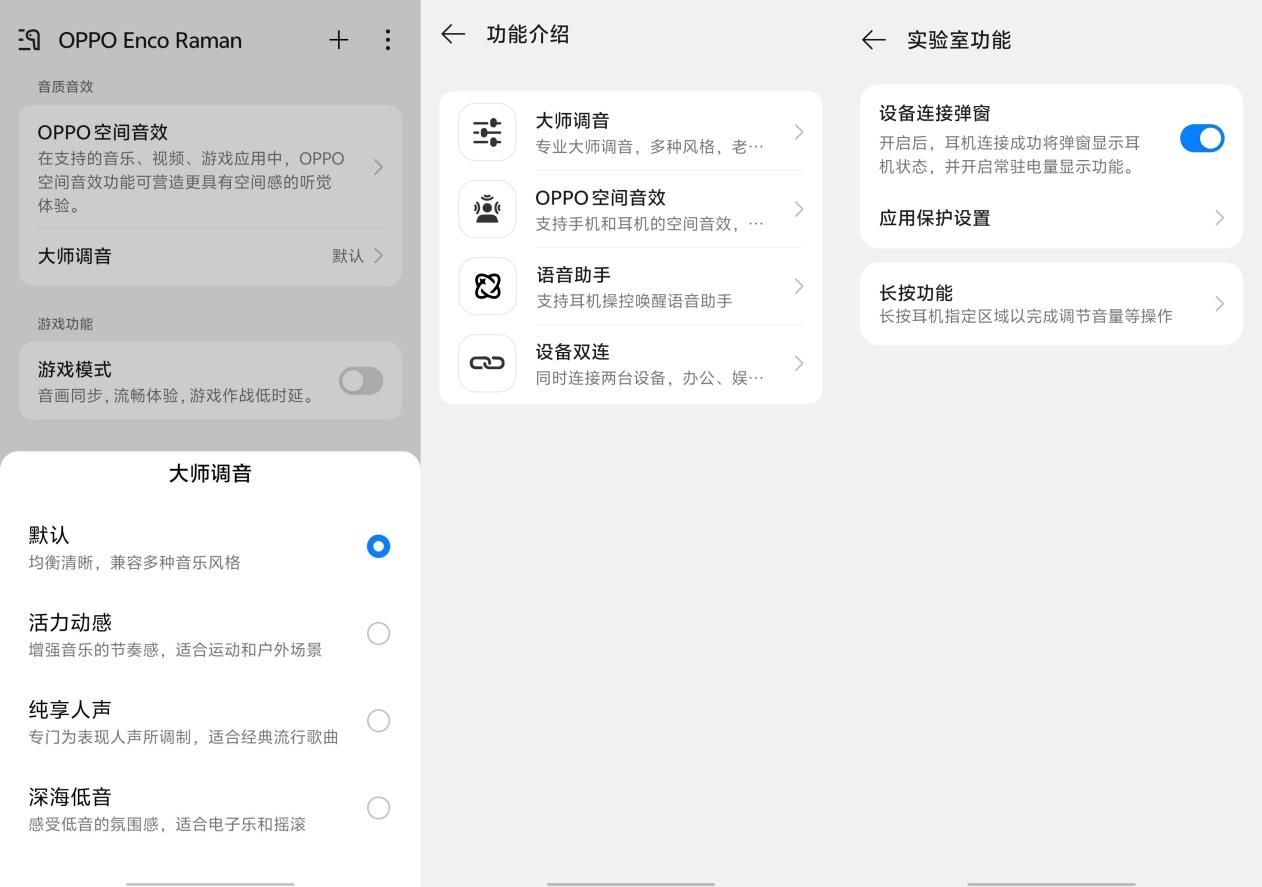
Task: Tap the description 感受低音的氛围感，适合电子乐和摇滚
Action: click(x=167, y=825)
